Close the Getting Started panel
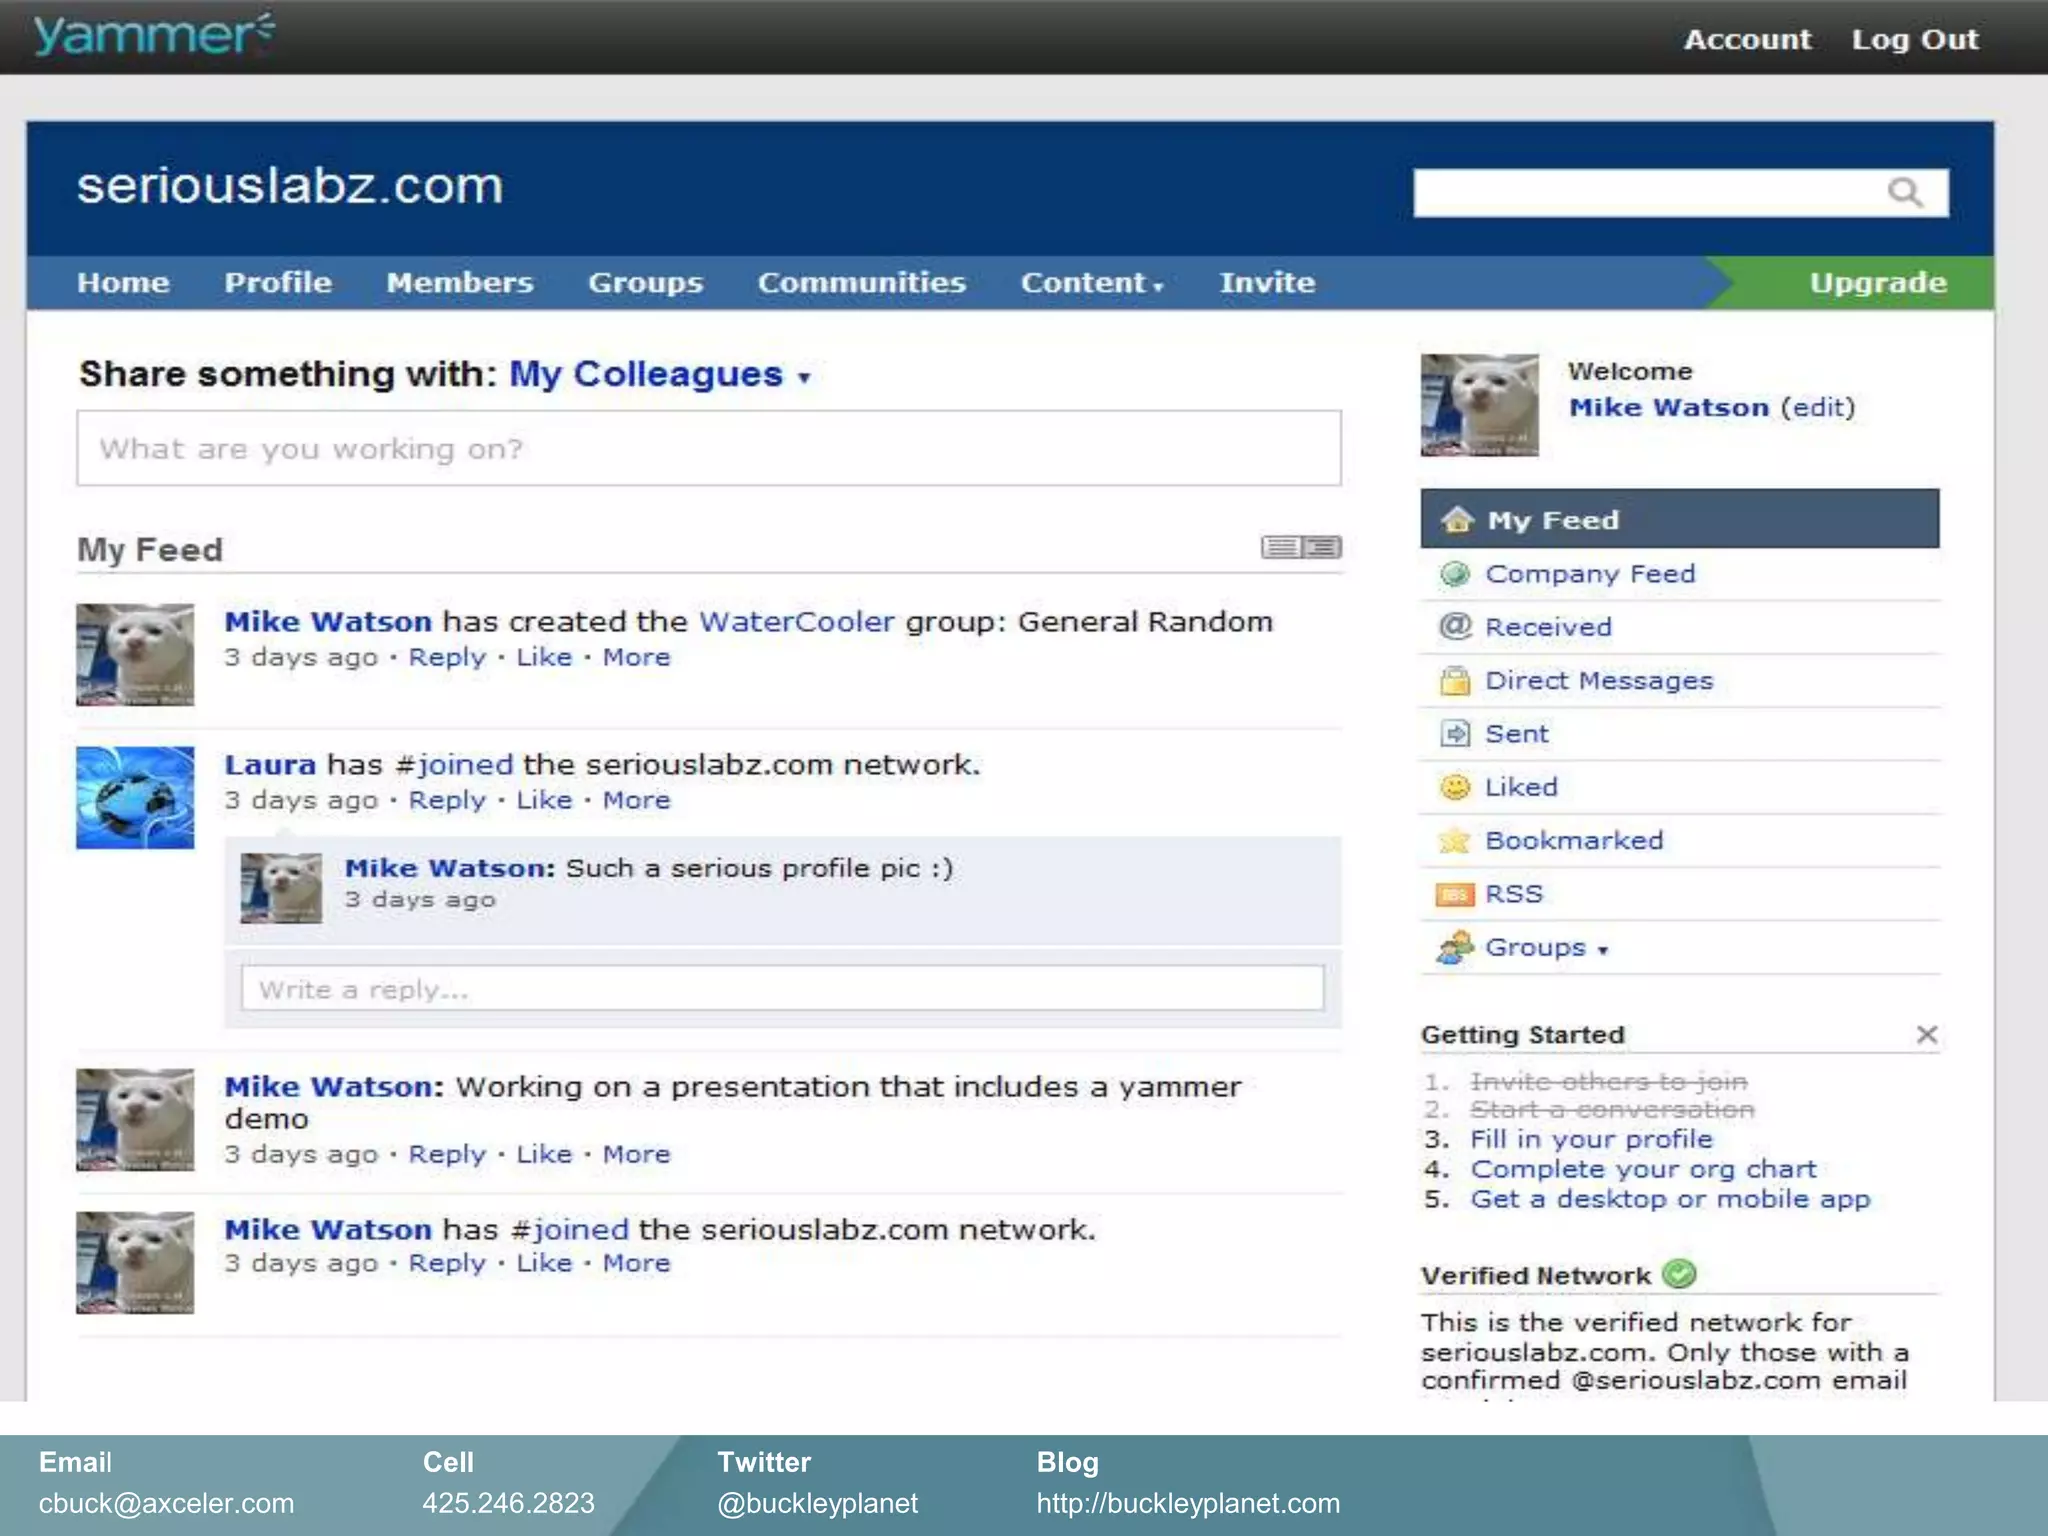 click(x=1927, y=1035)
